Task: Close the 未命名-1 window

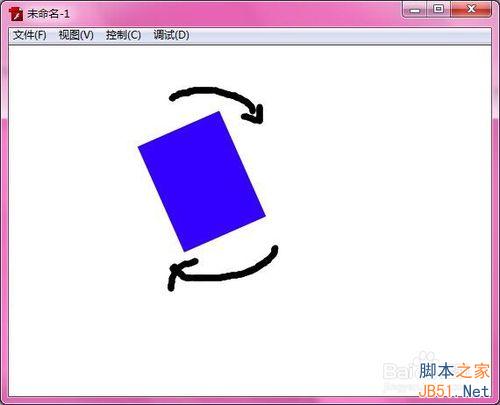Action: tap(471, 9)
